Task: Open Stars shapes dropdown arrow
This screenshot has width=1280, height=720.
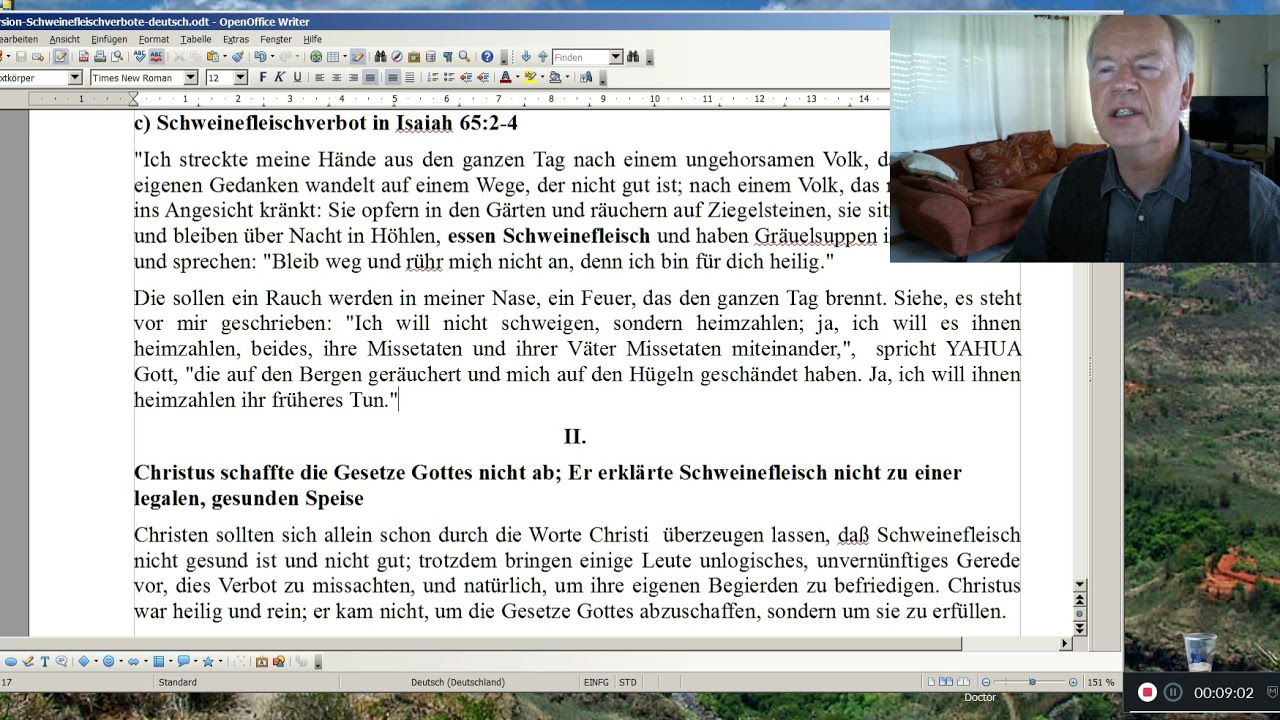Action: (220, 661)
